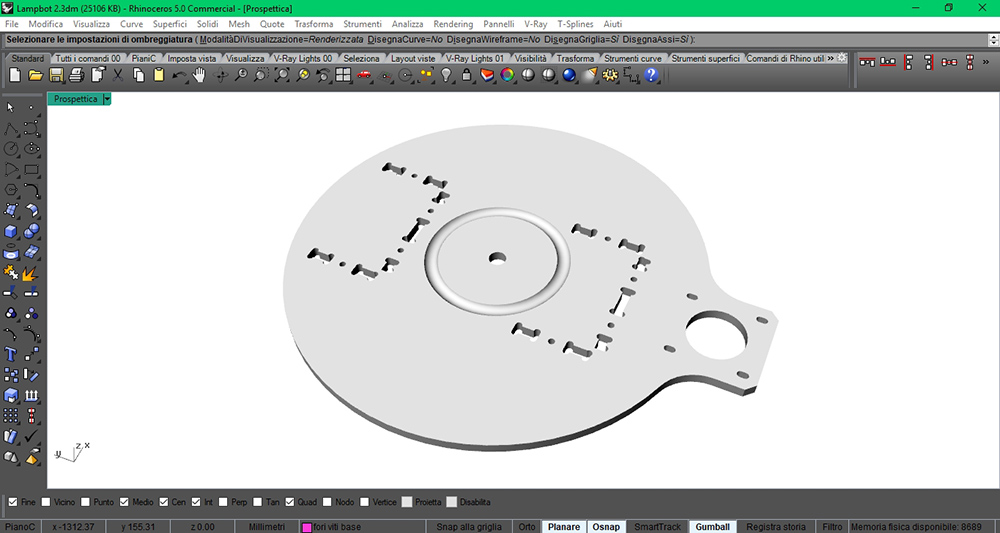The height and width of the screenshot is (533, 1000).
Task: Click the checkmark icon in sidebar
Action: [x=31, y=436]
